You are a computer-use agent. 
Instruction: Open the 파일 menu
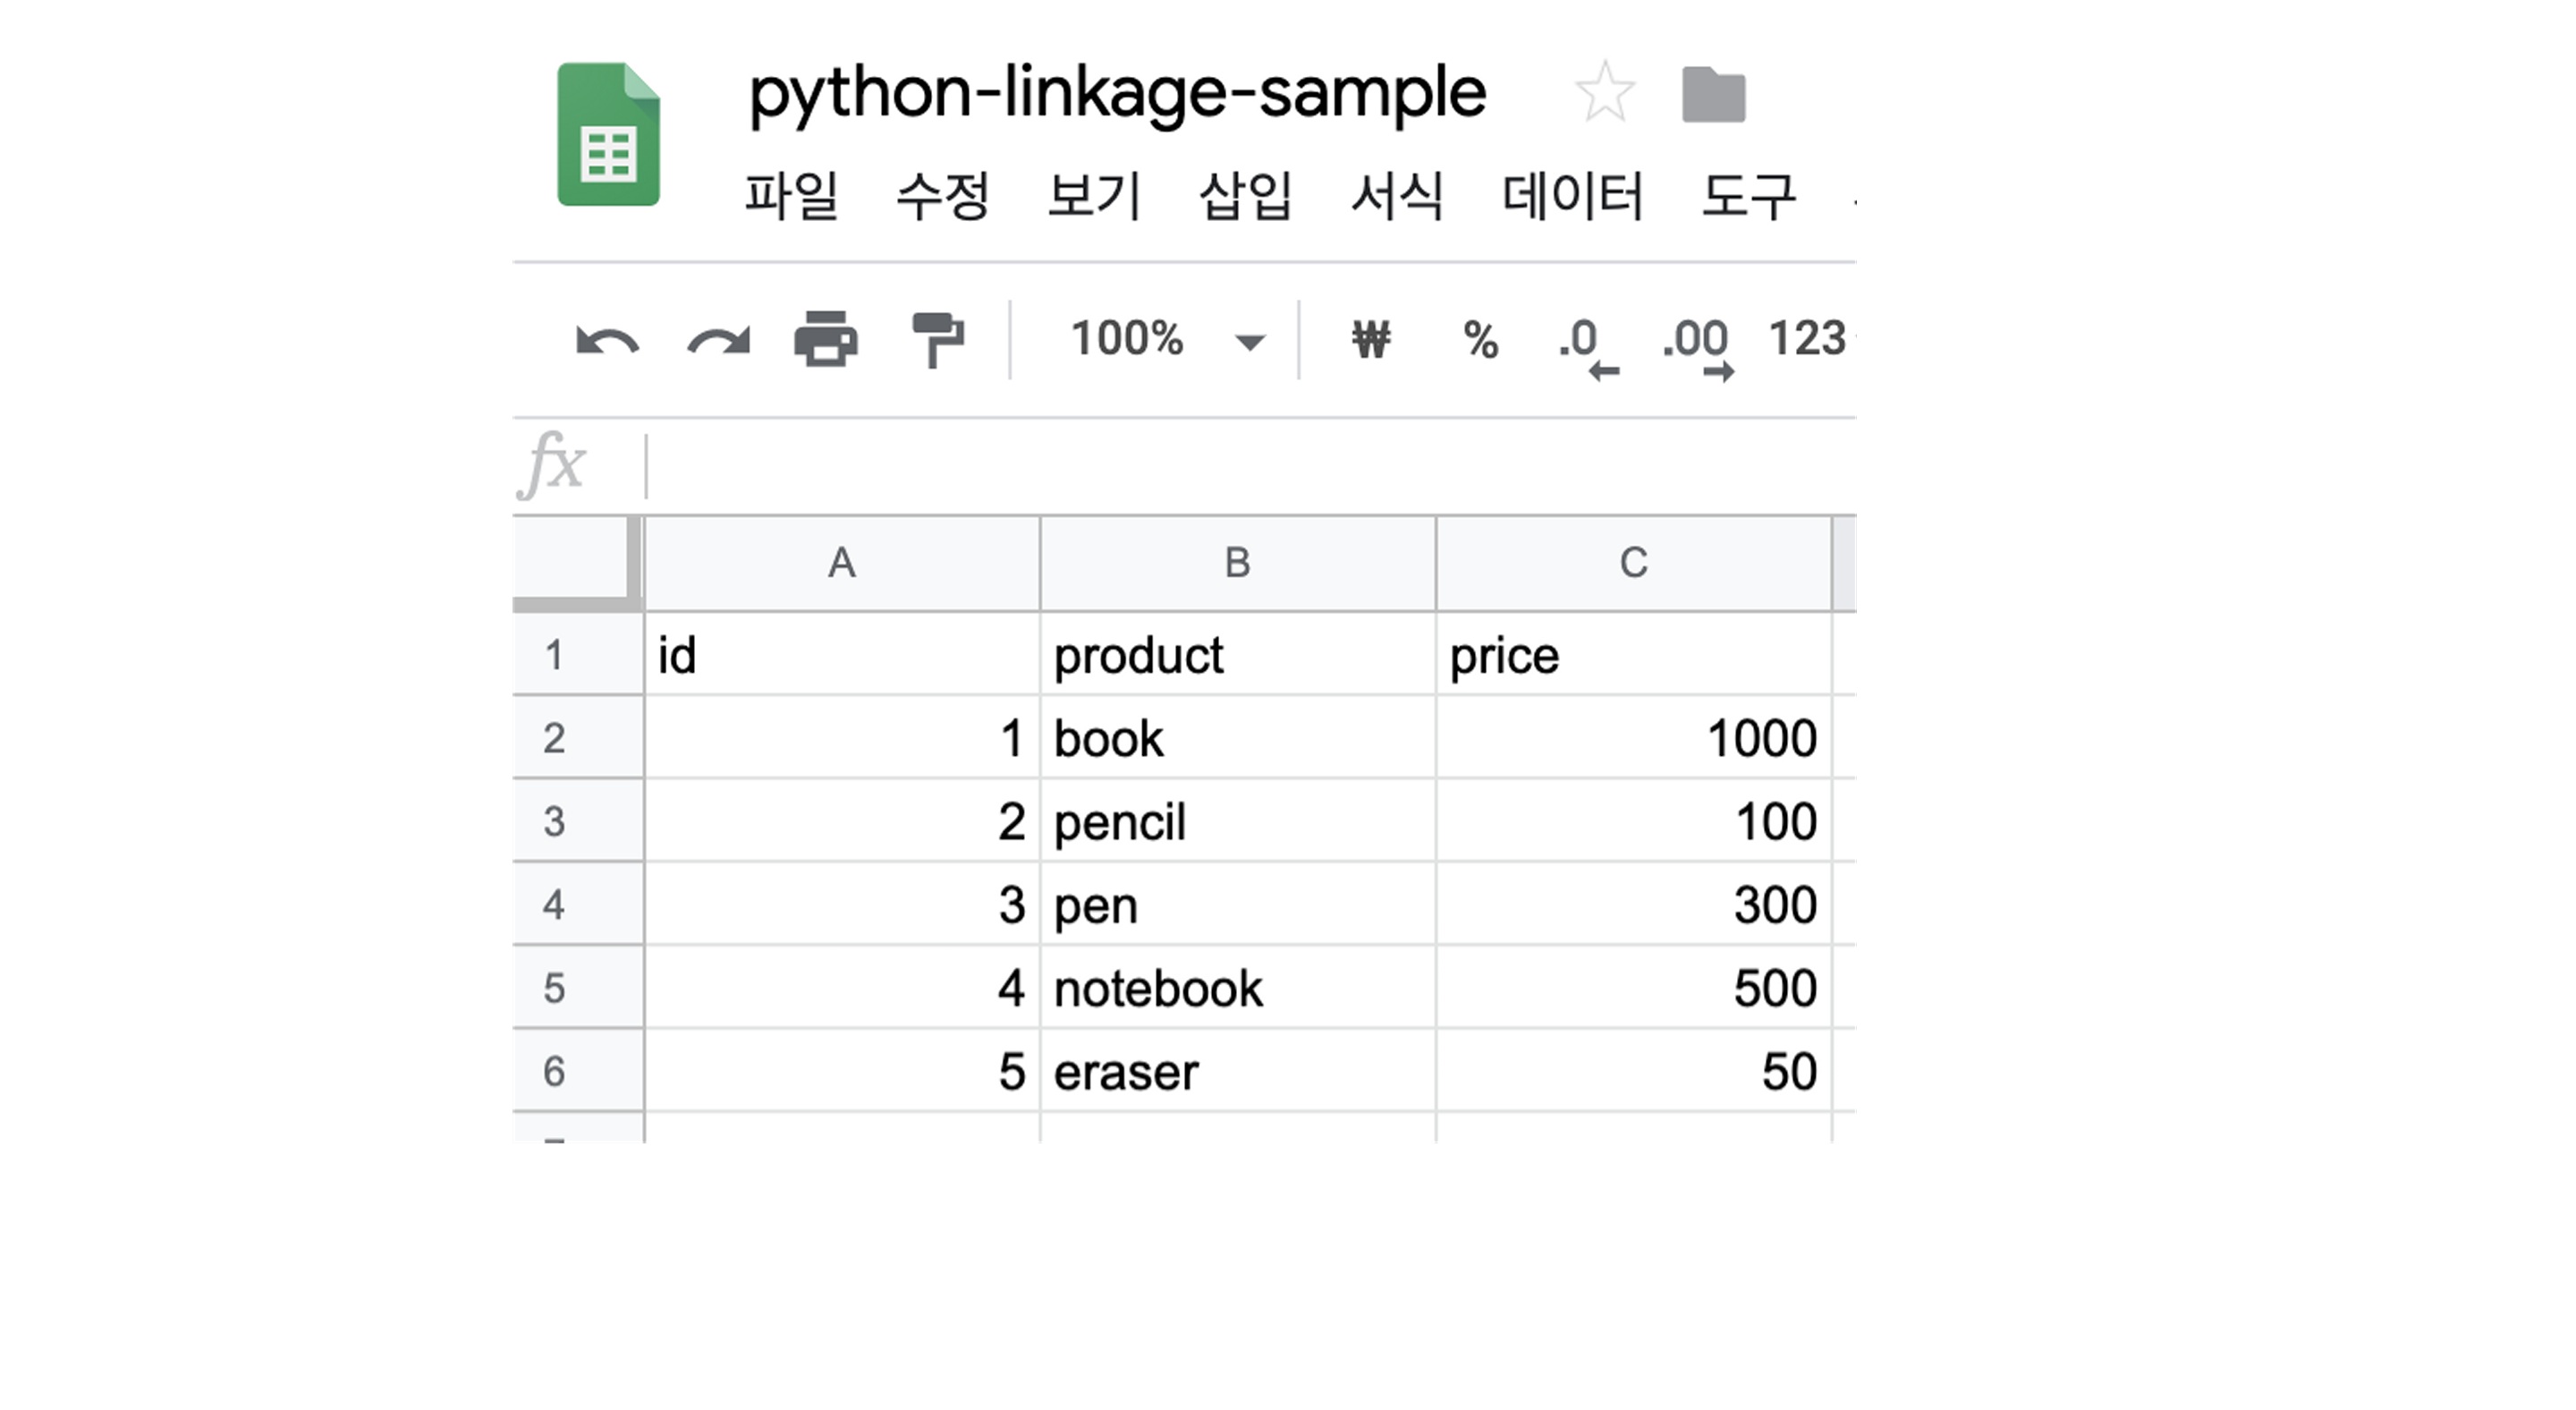pyautogui.click(x=791, y=195)
